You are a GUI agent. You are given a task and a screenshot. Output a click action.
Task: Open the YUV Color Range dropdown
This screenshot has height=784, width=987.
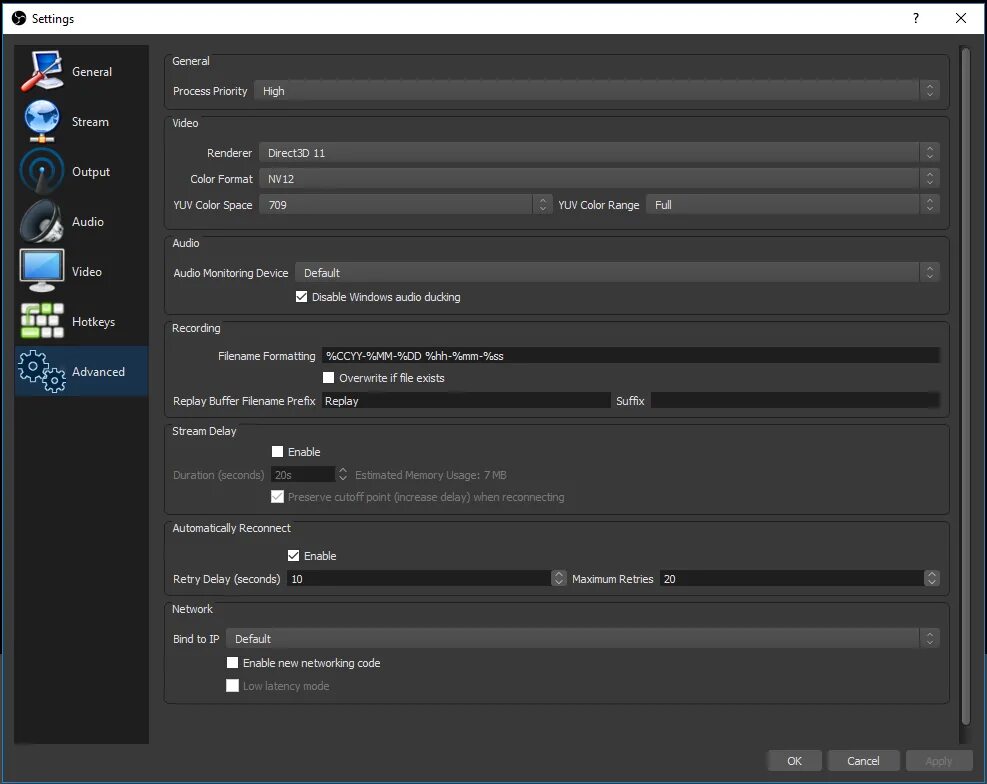click(x=792, y=204)
